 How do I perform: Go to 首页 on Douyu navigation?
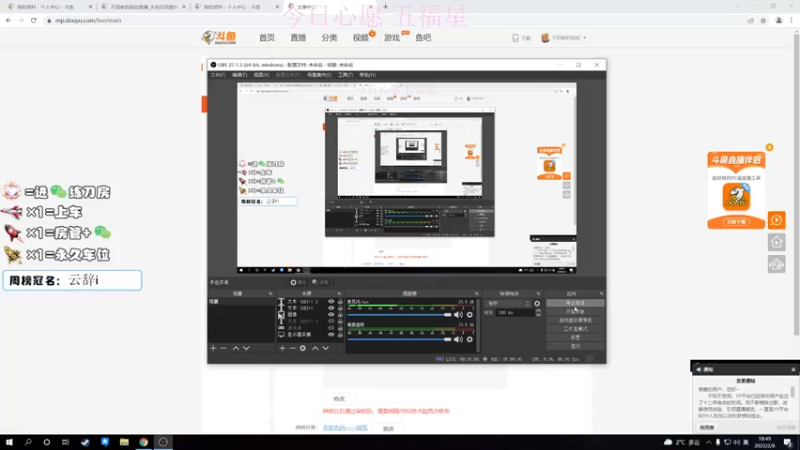tap(267, 38)
